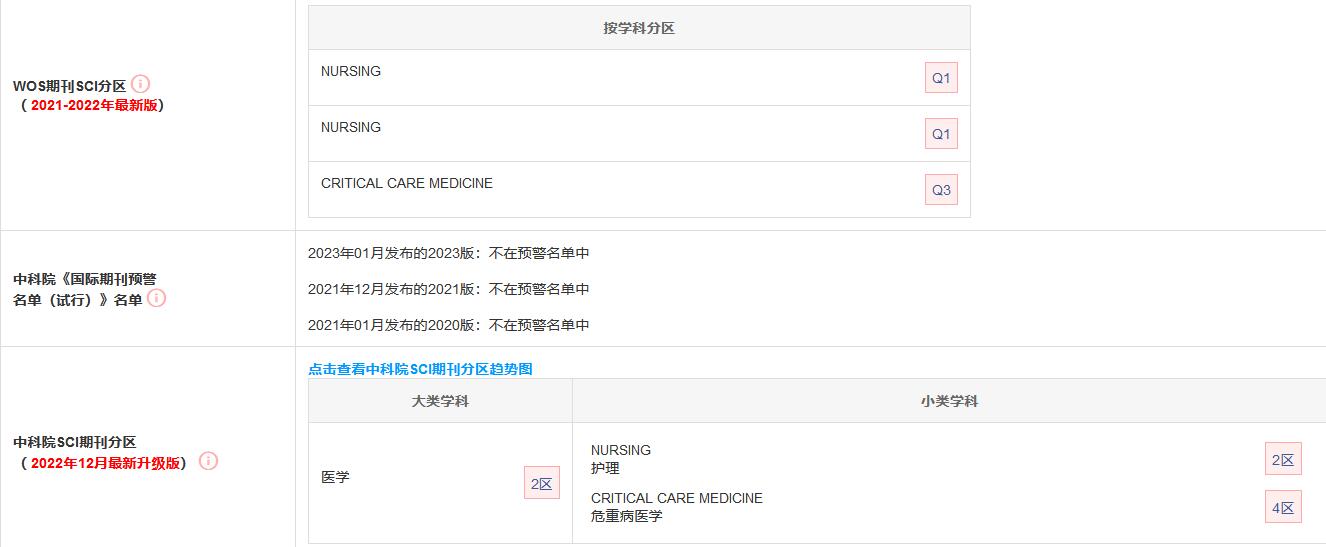This screenshot has width=1326, height=547.
Task: Click the 4区 badge for 危重病医学
Action: pos(1282,507)
